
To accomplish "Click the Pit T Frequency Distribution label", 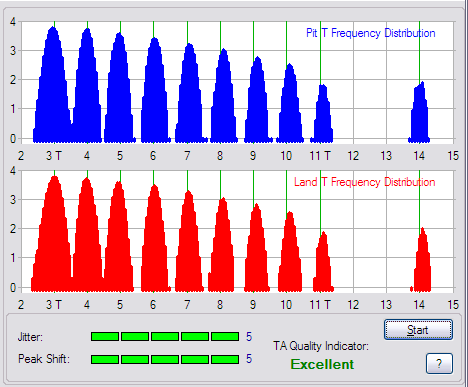I will pos(371,33).
